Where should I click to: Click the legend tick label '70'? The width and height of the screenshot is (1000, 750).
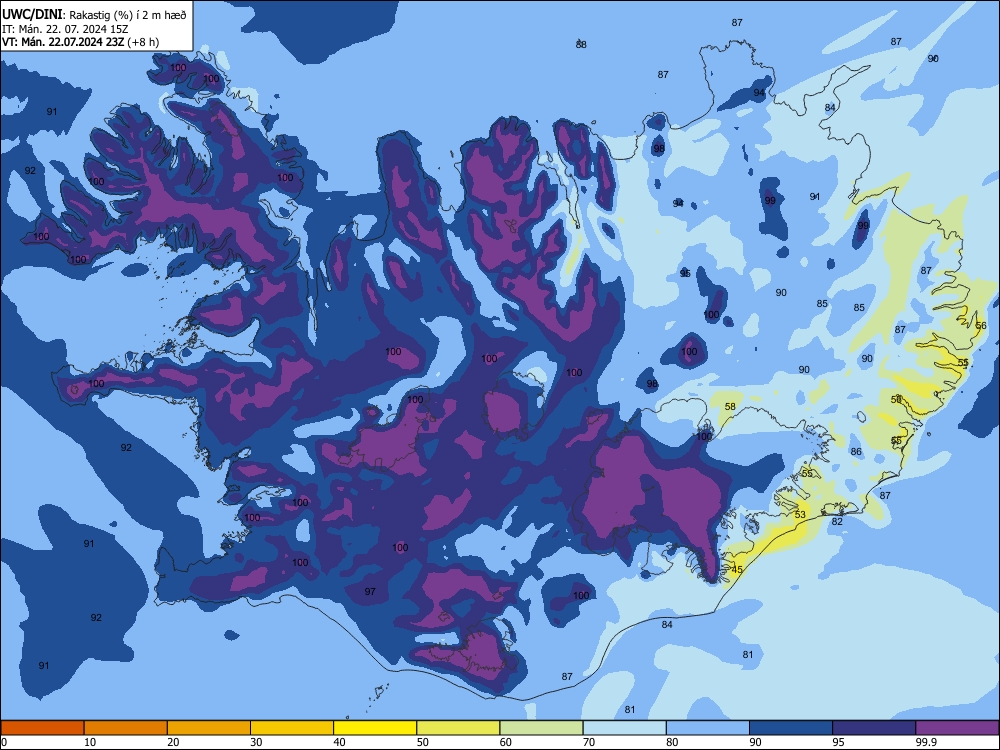(589, 742)
